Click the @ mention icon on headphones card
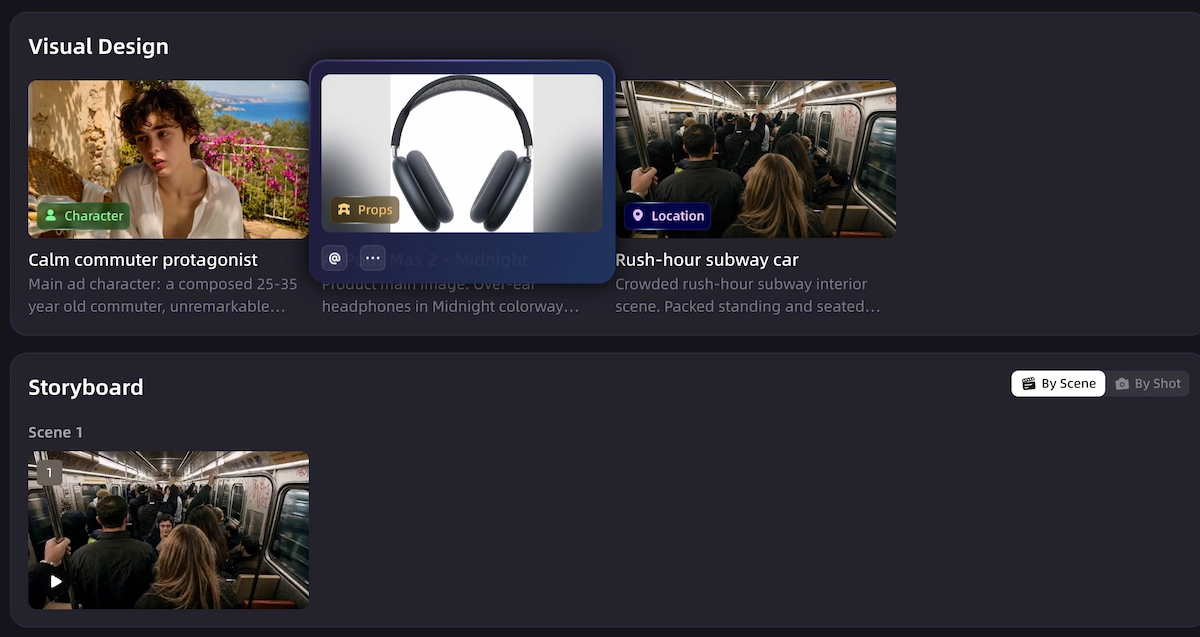This screenshot has height=637, width=1200. [335, 258]
